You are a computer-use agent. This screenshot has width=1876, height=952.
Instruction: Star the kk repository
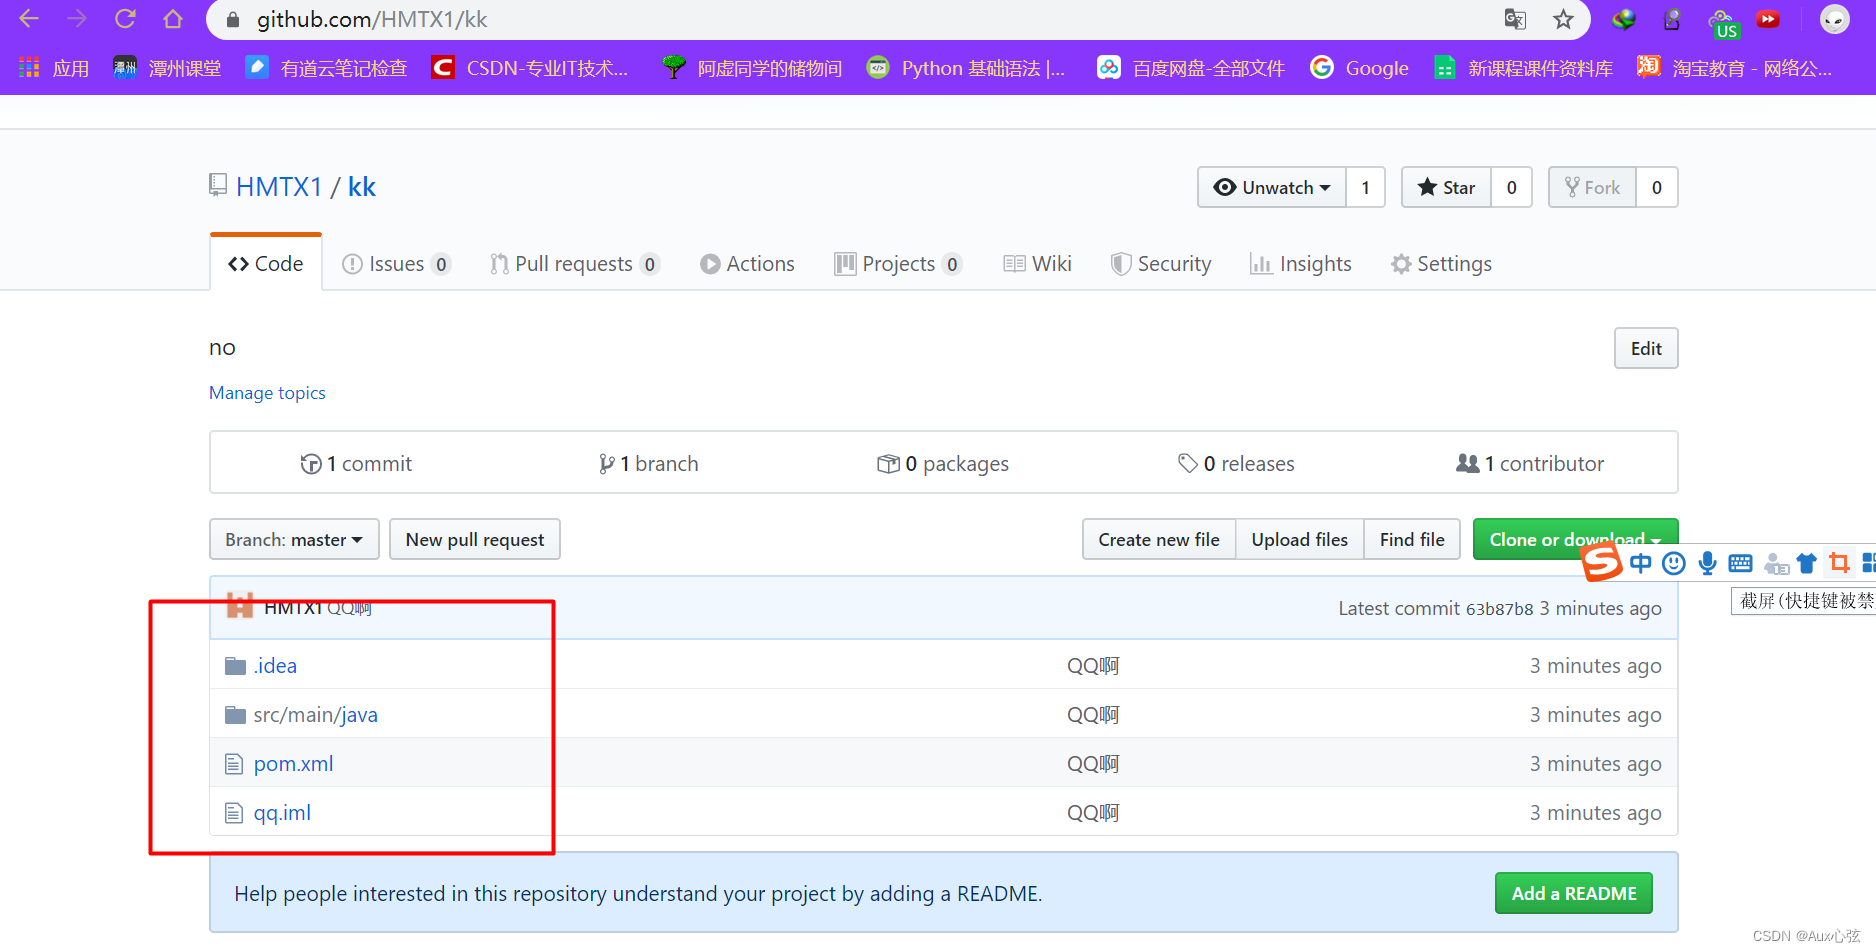click(1445, 187)
